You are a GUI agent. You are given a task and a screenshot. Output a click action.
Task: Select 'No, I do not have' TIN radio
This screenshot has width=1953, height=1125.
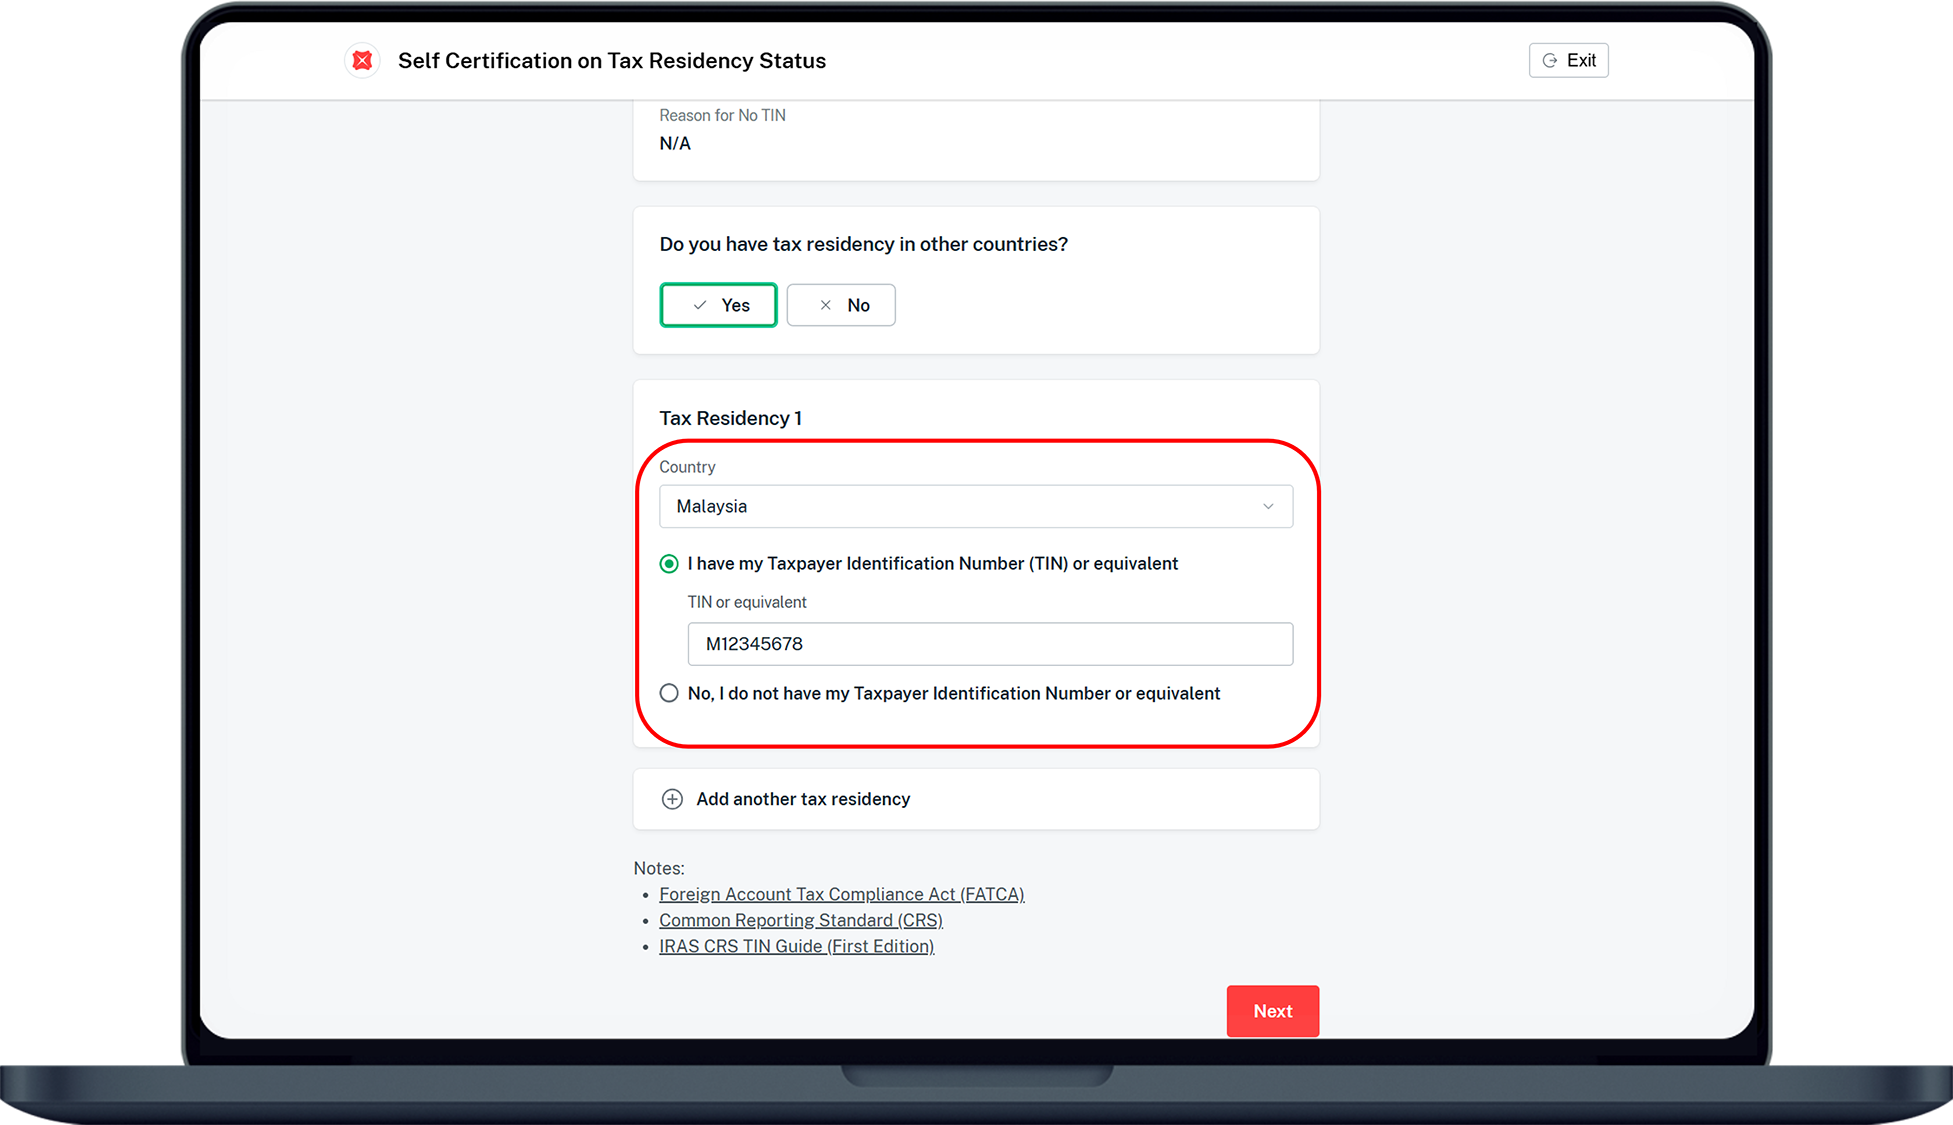pos(669,694)
